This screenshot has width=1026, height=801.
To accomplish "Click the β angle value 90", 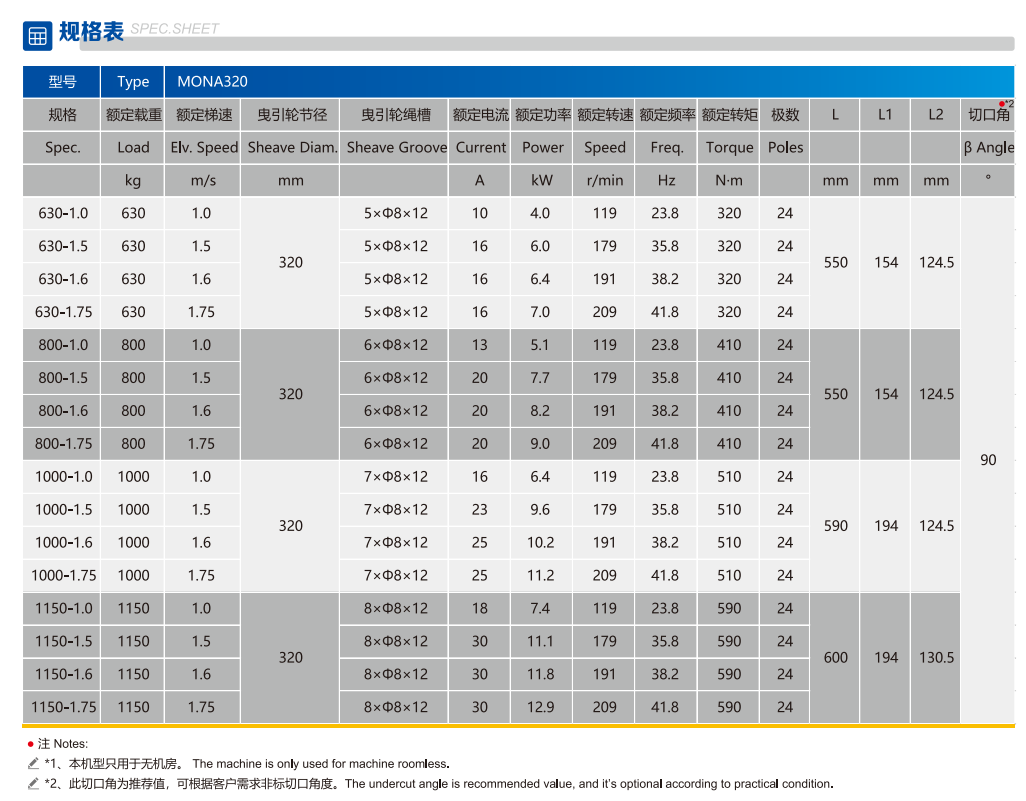I will (988, 460).
